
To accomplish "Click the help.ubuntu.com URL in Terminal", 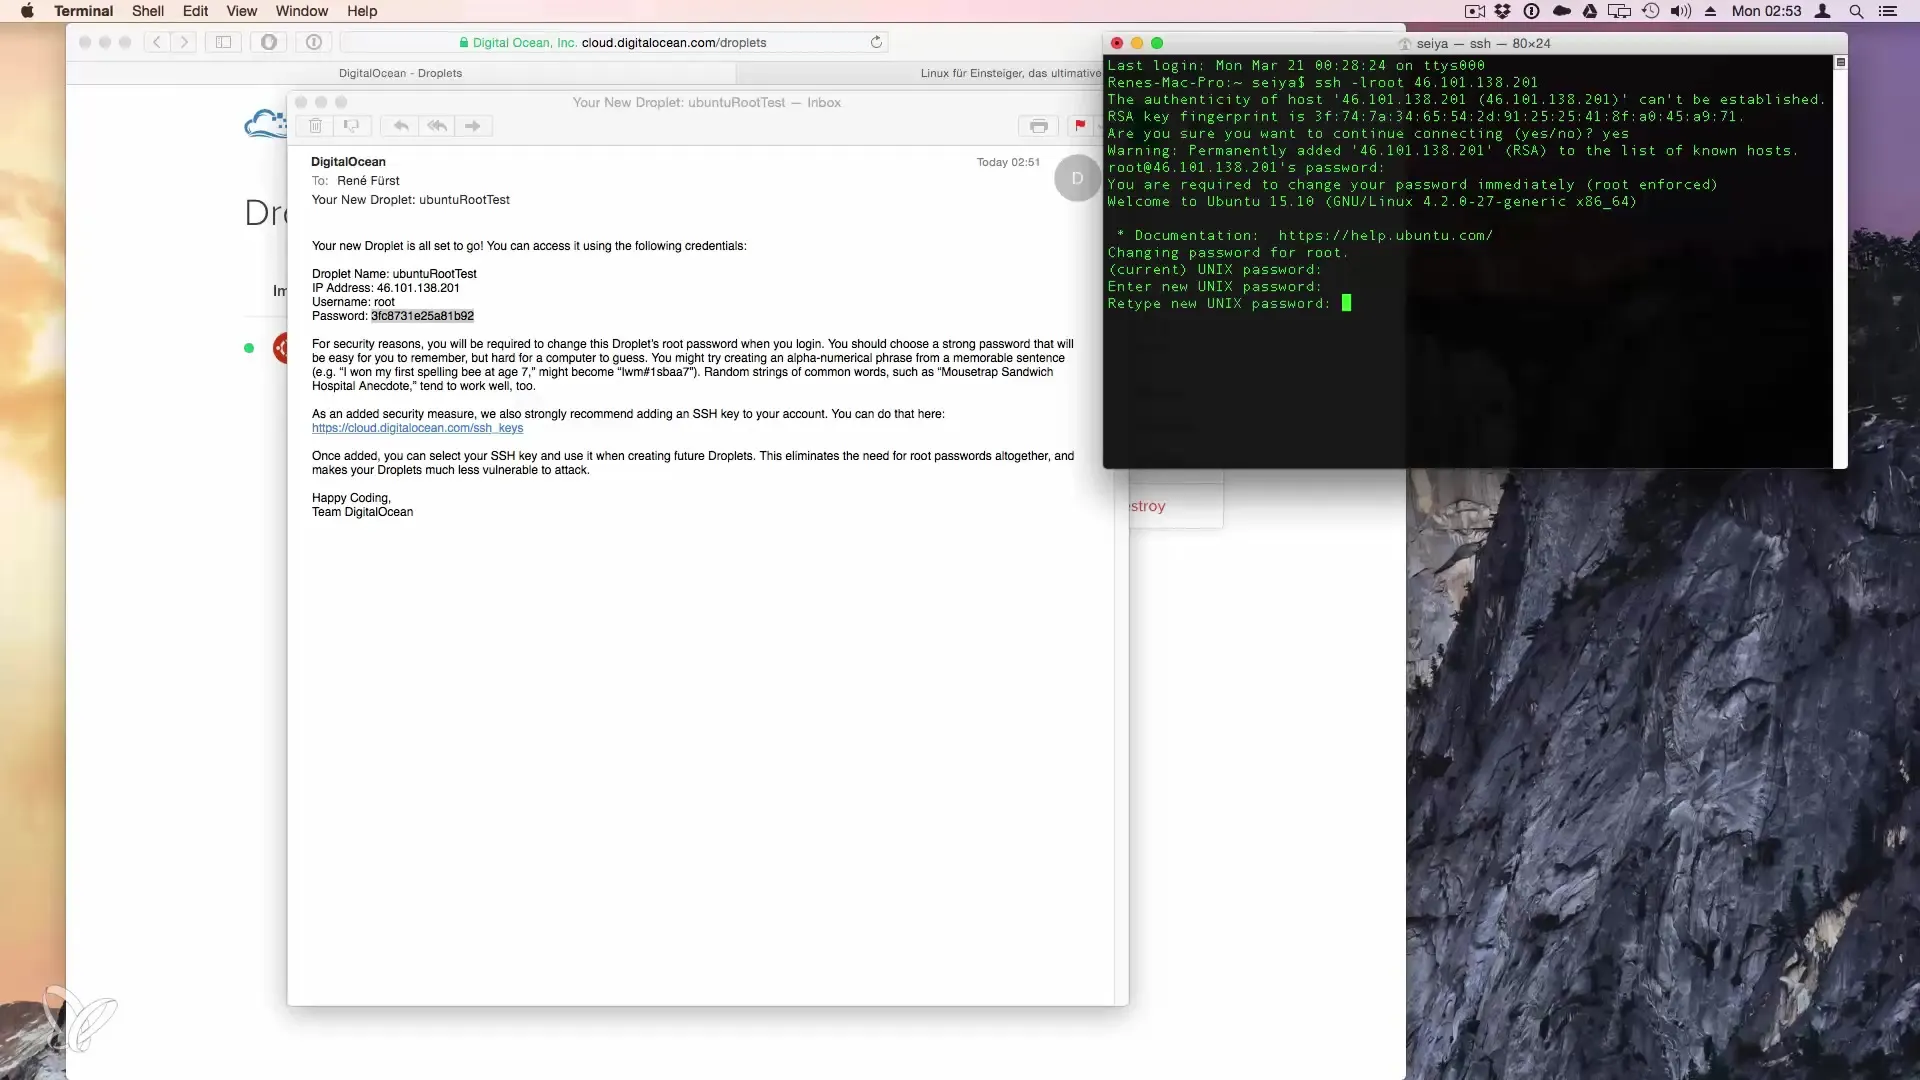I will click(x=1385, y=236).
